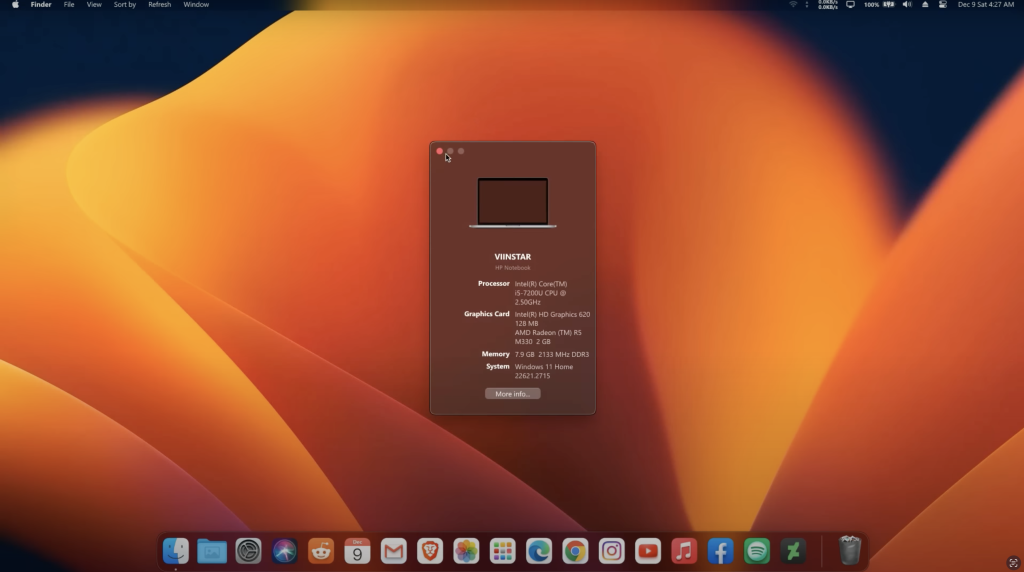Image resolution: width=1024 pixels, height=572 pixels.
Task: Launch the Siri icon in dock
Action: pyautogui.click(x=285, y=551)
